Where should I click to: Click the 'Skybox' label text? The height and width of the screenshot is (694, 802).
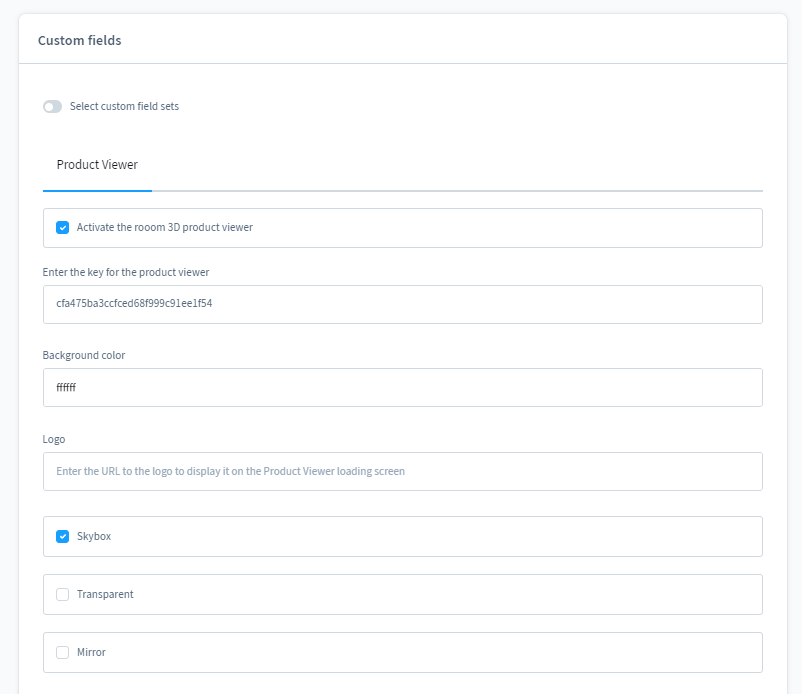point(94,537)
